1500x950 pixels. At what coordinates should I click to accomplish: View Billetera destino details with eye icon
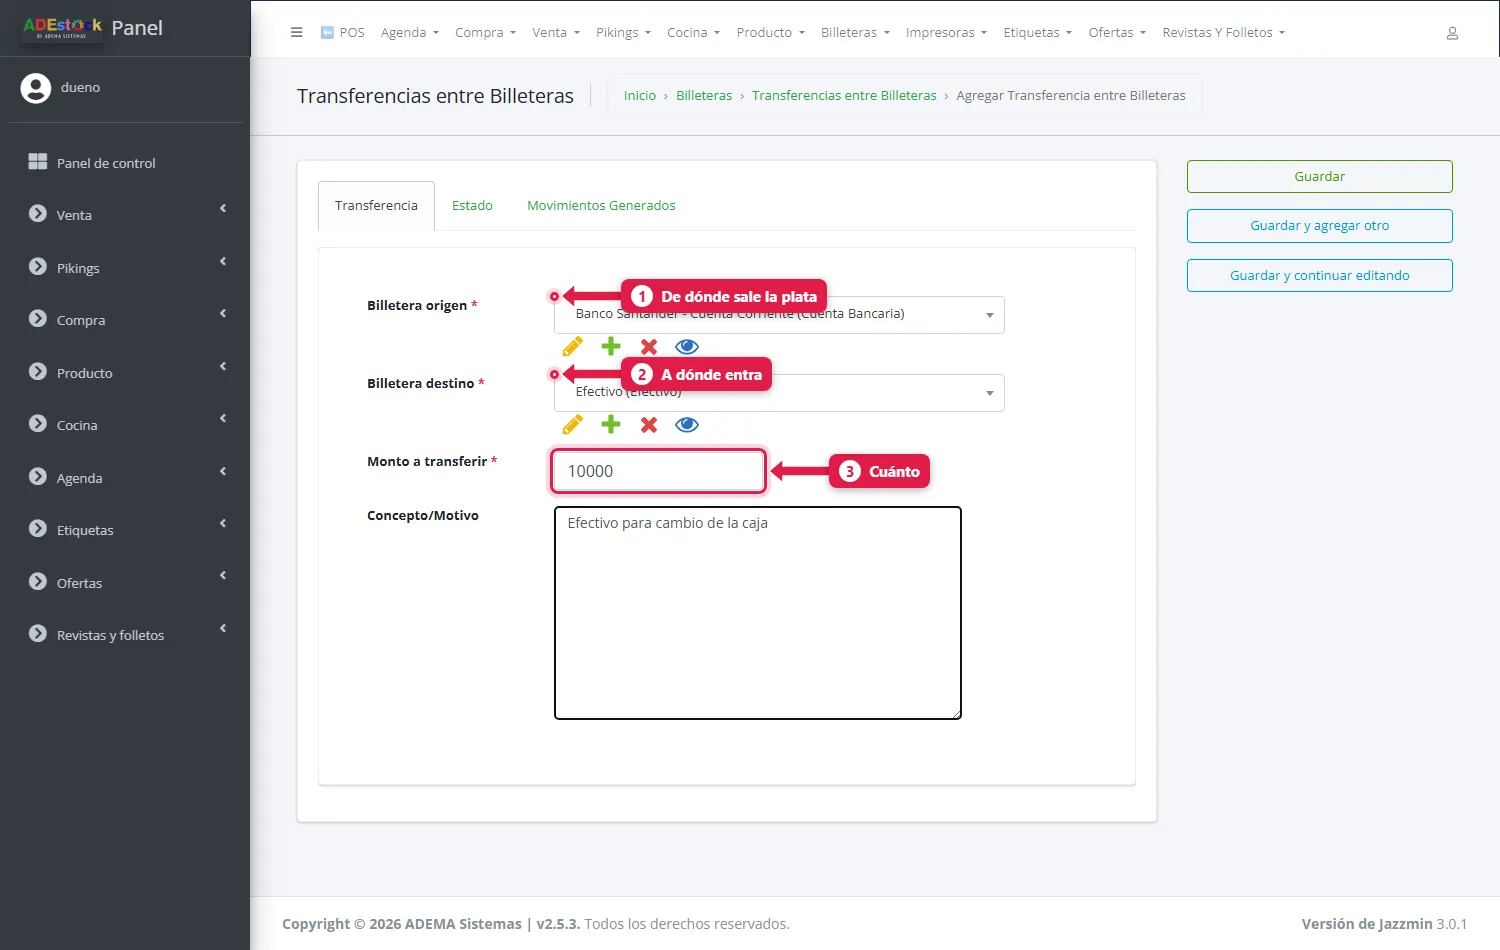coord(687,425)
